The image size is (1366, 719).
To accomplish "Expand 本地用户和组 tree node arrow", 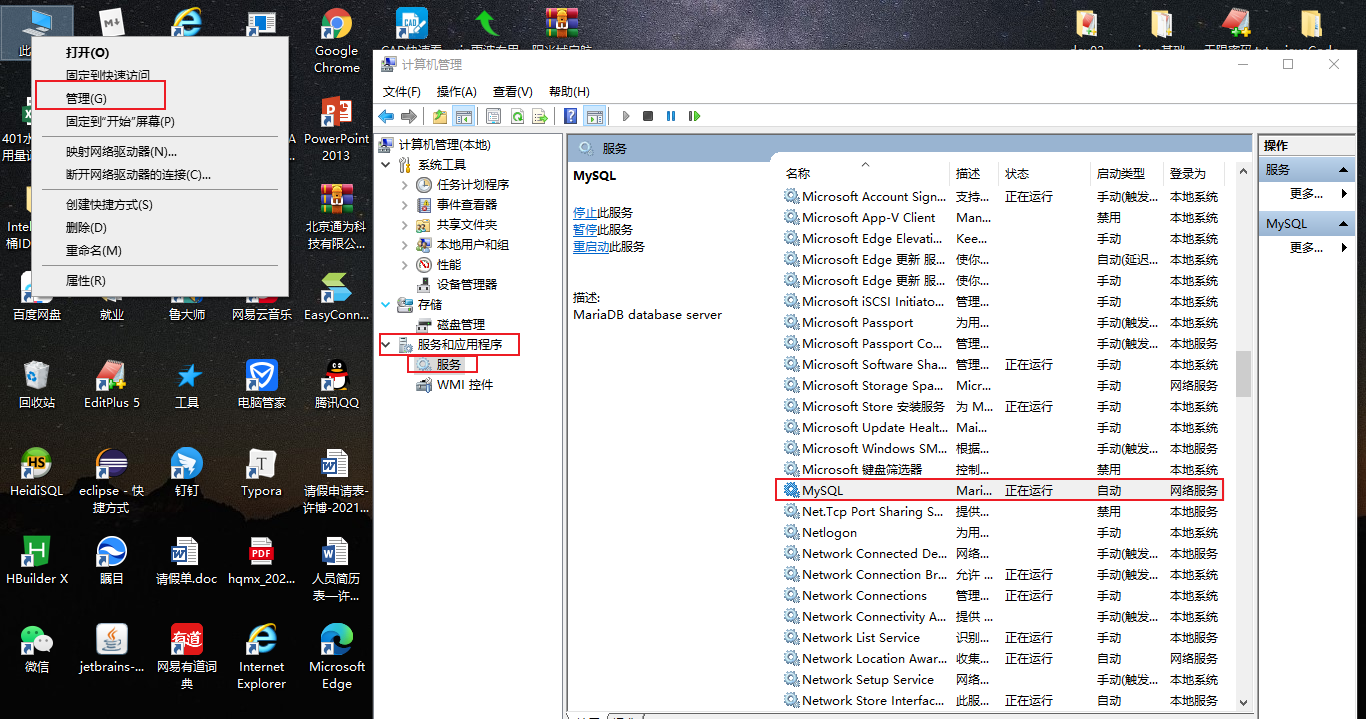I will [x=404, y=245].
